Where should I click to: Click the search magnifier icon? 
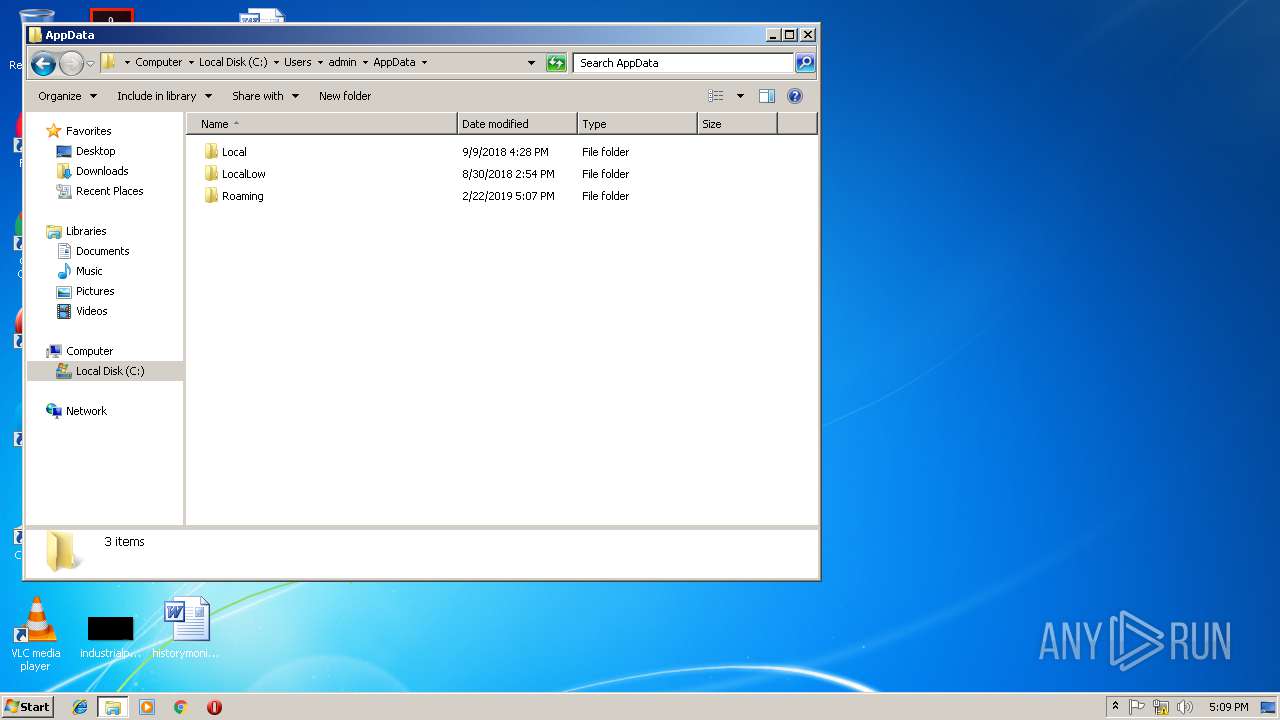805,63
